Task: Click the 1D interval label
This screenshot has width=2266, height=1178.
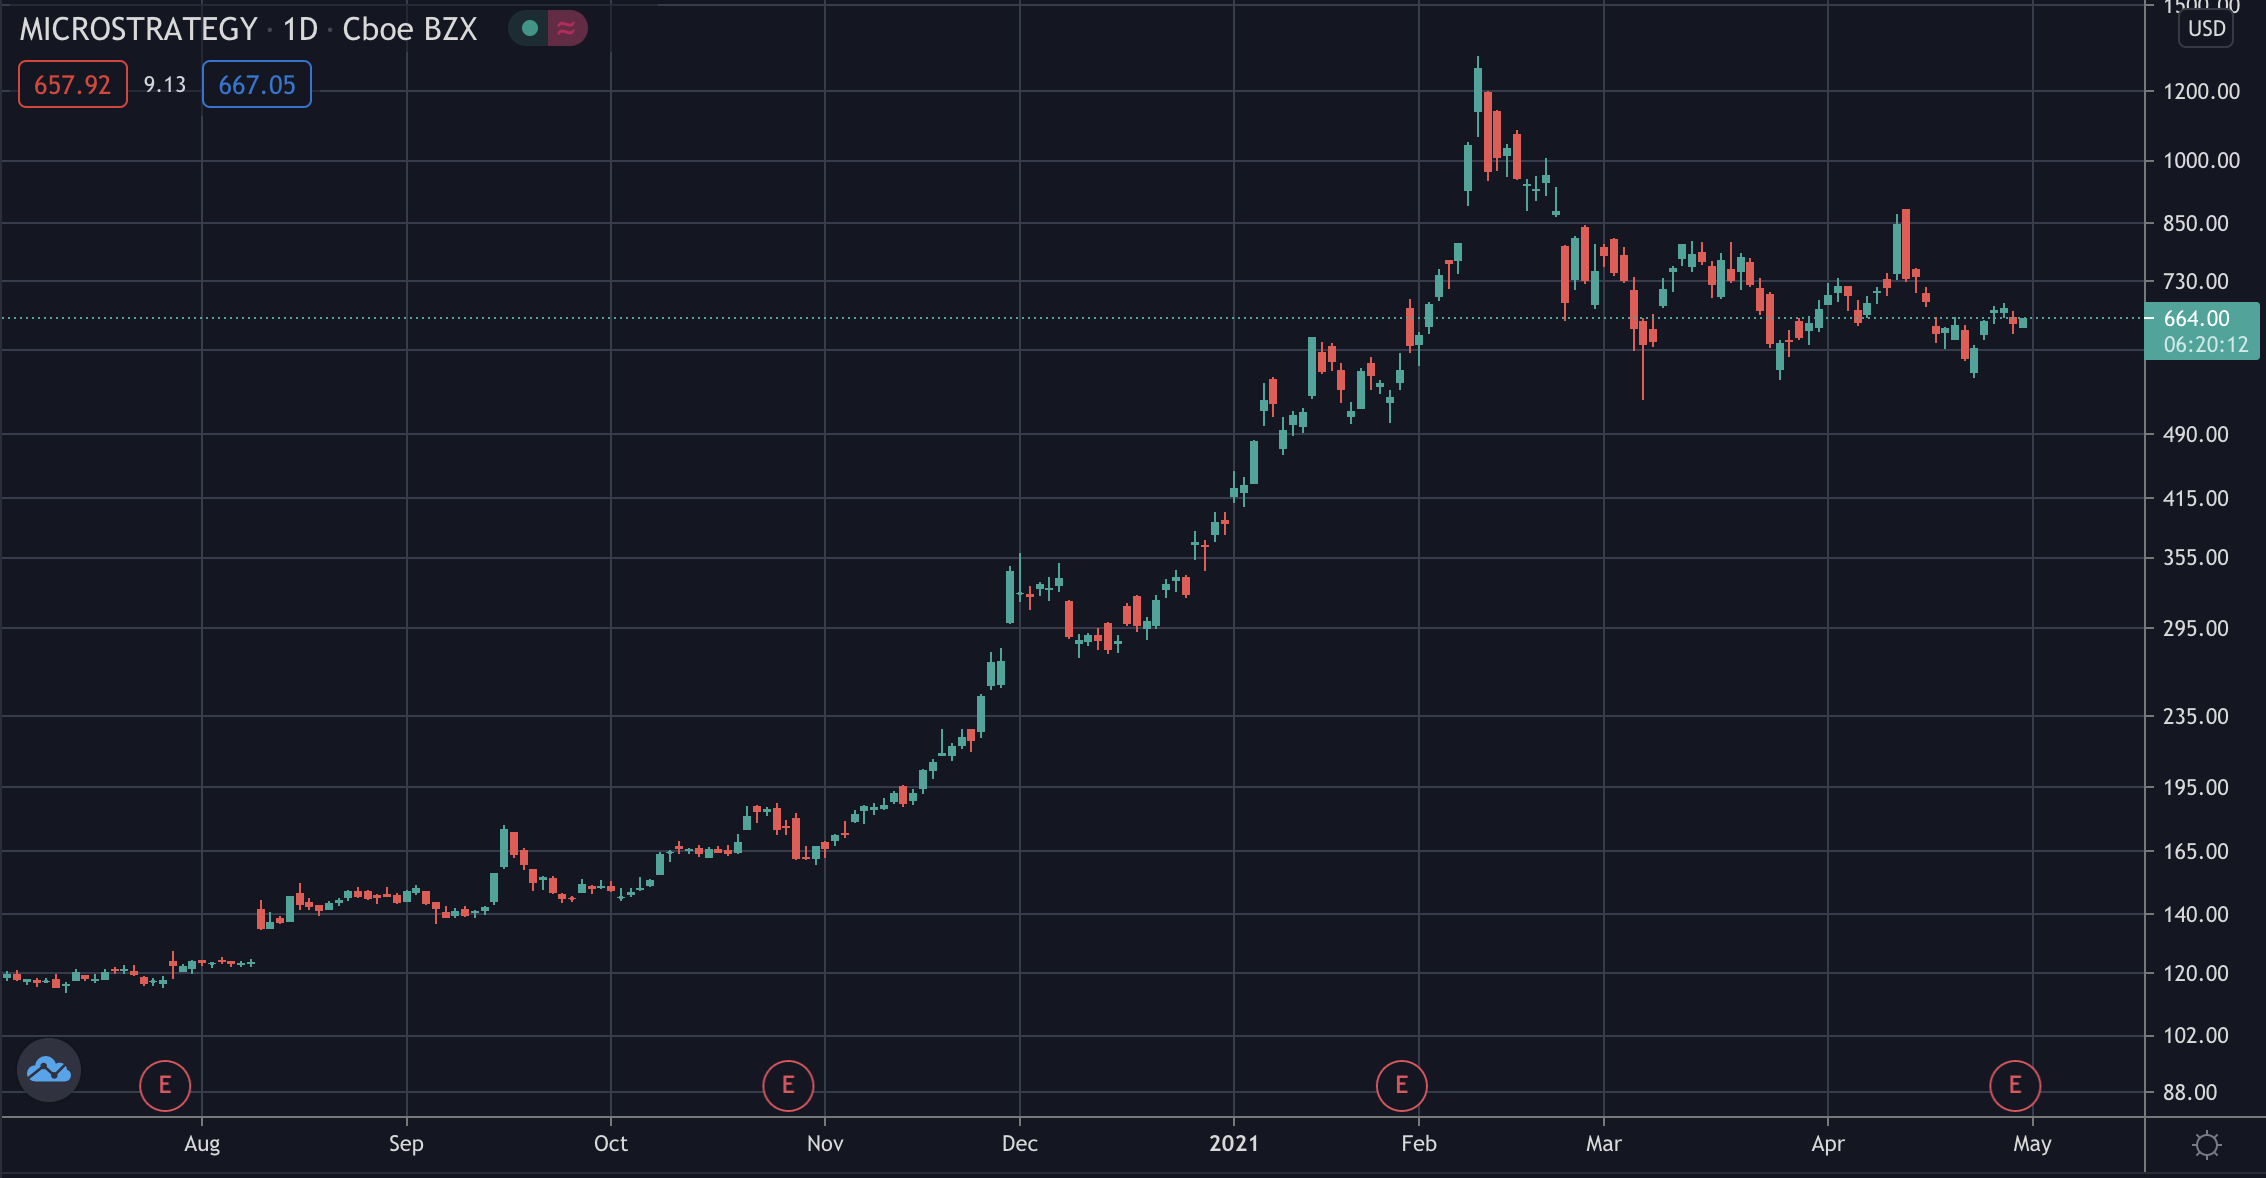Action: (300, 29)
